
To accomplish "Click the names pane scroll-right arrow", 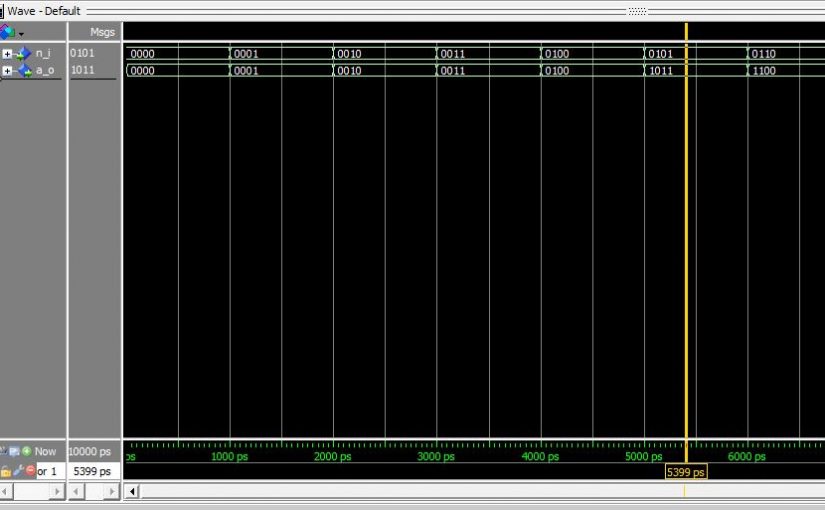I will click(57, 492).
